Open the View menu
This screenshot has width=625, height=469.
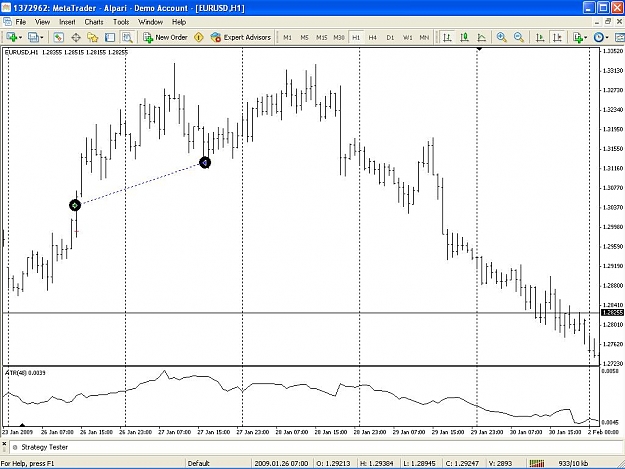click(42, 22)
